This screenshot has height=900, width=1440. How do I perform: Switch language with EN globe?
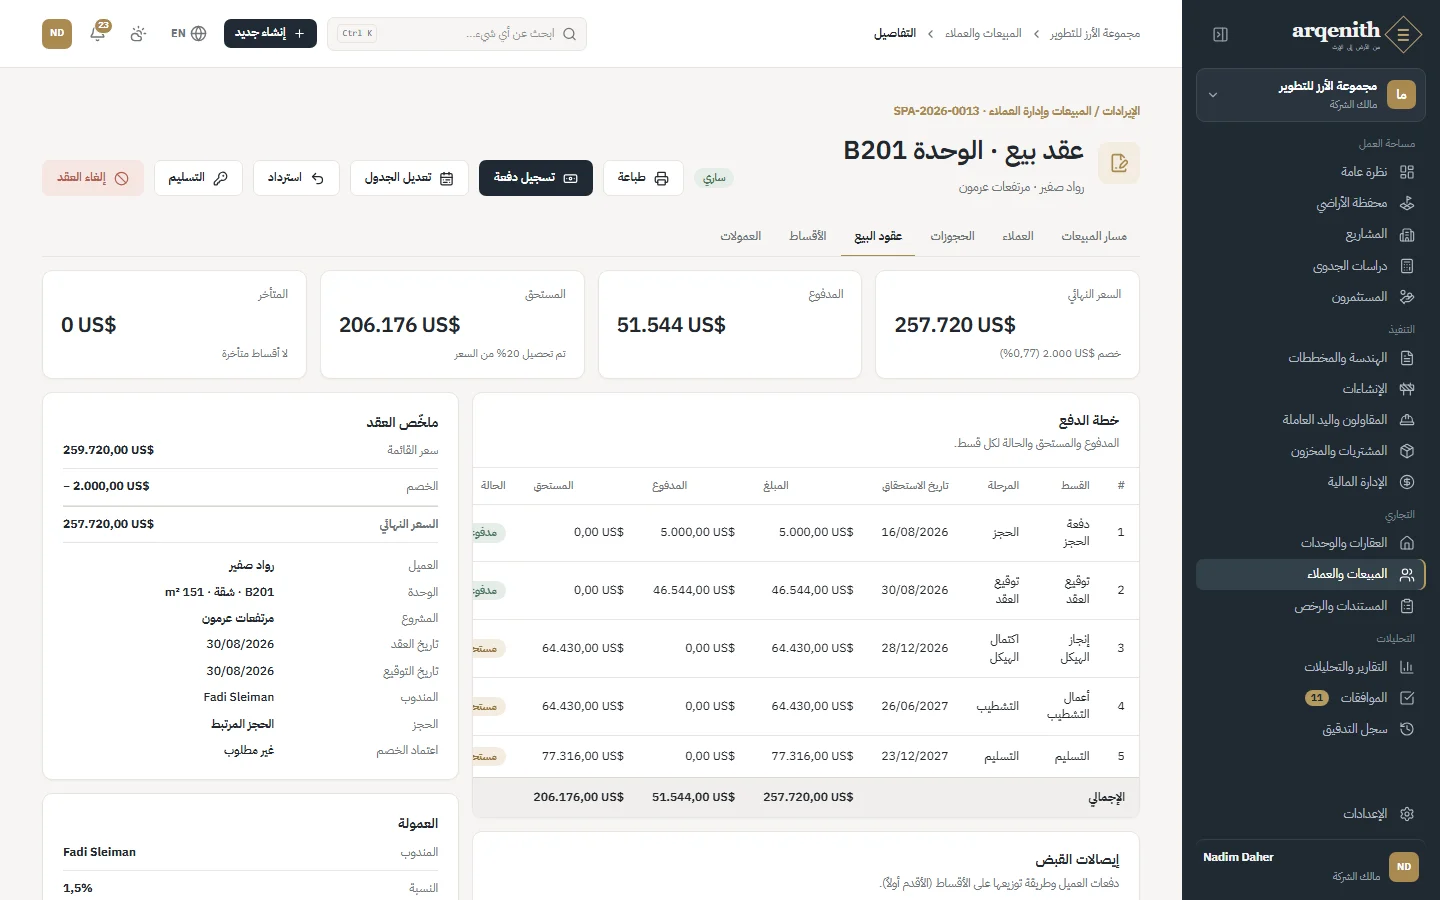(x=188, y=33)
